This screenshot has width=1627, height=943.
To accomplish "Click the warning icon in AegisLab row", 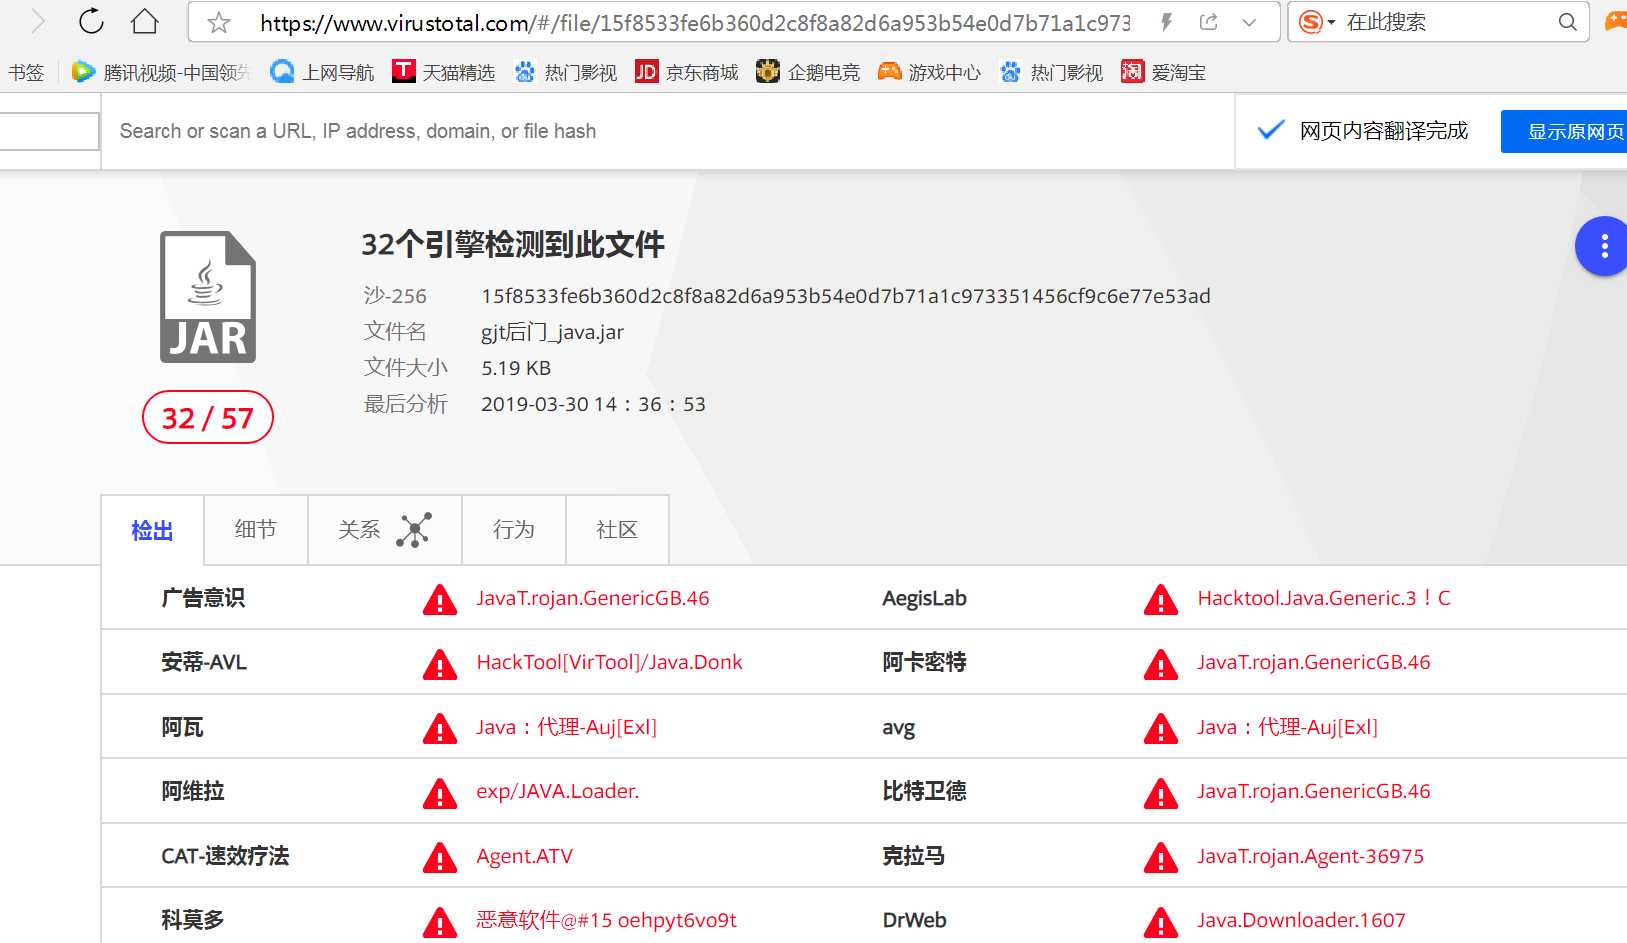I will [x=1161, y=599].
